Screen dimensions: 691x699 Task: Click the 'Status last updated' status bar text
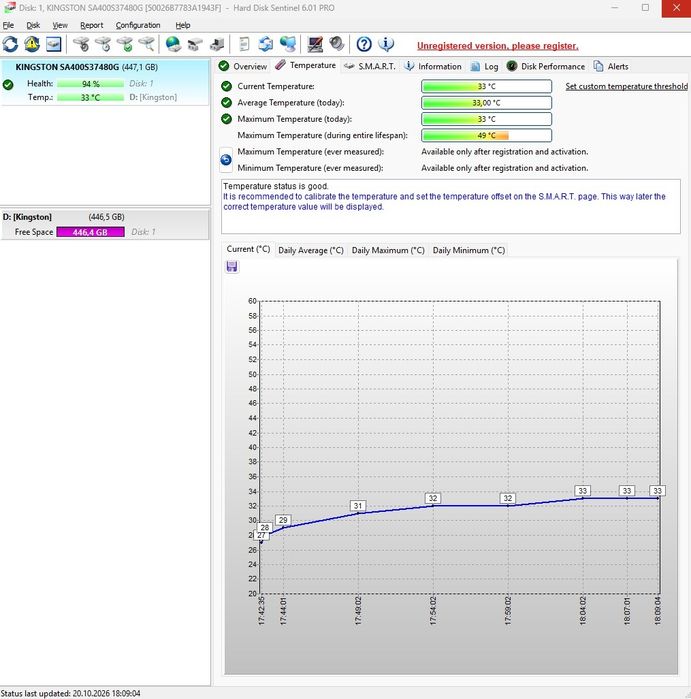pyautogui.click(x=70, y=693)
